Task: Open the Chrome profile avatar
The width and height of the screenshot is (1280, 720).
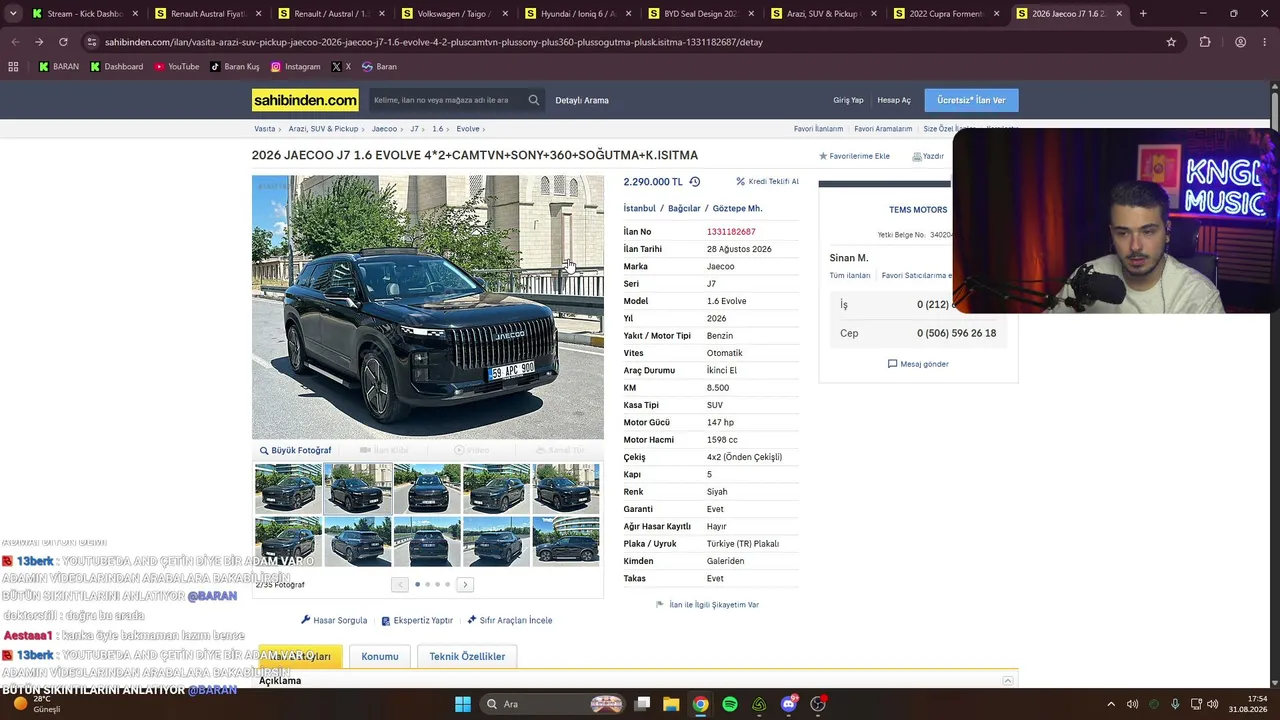Action: coord(1240,42)
